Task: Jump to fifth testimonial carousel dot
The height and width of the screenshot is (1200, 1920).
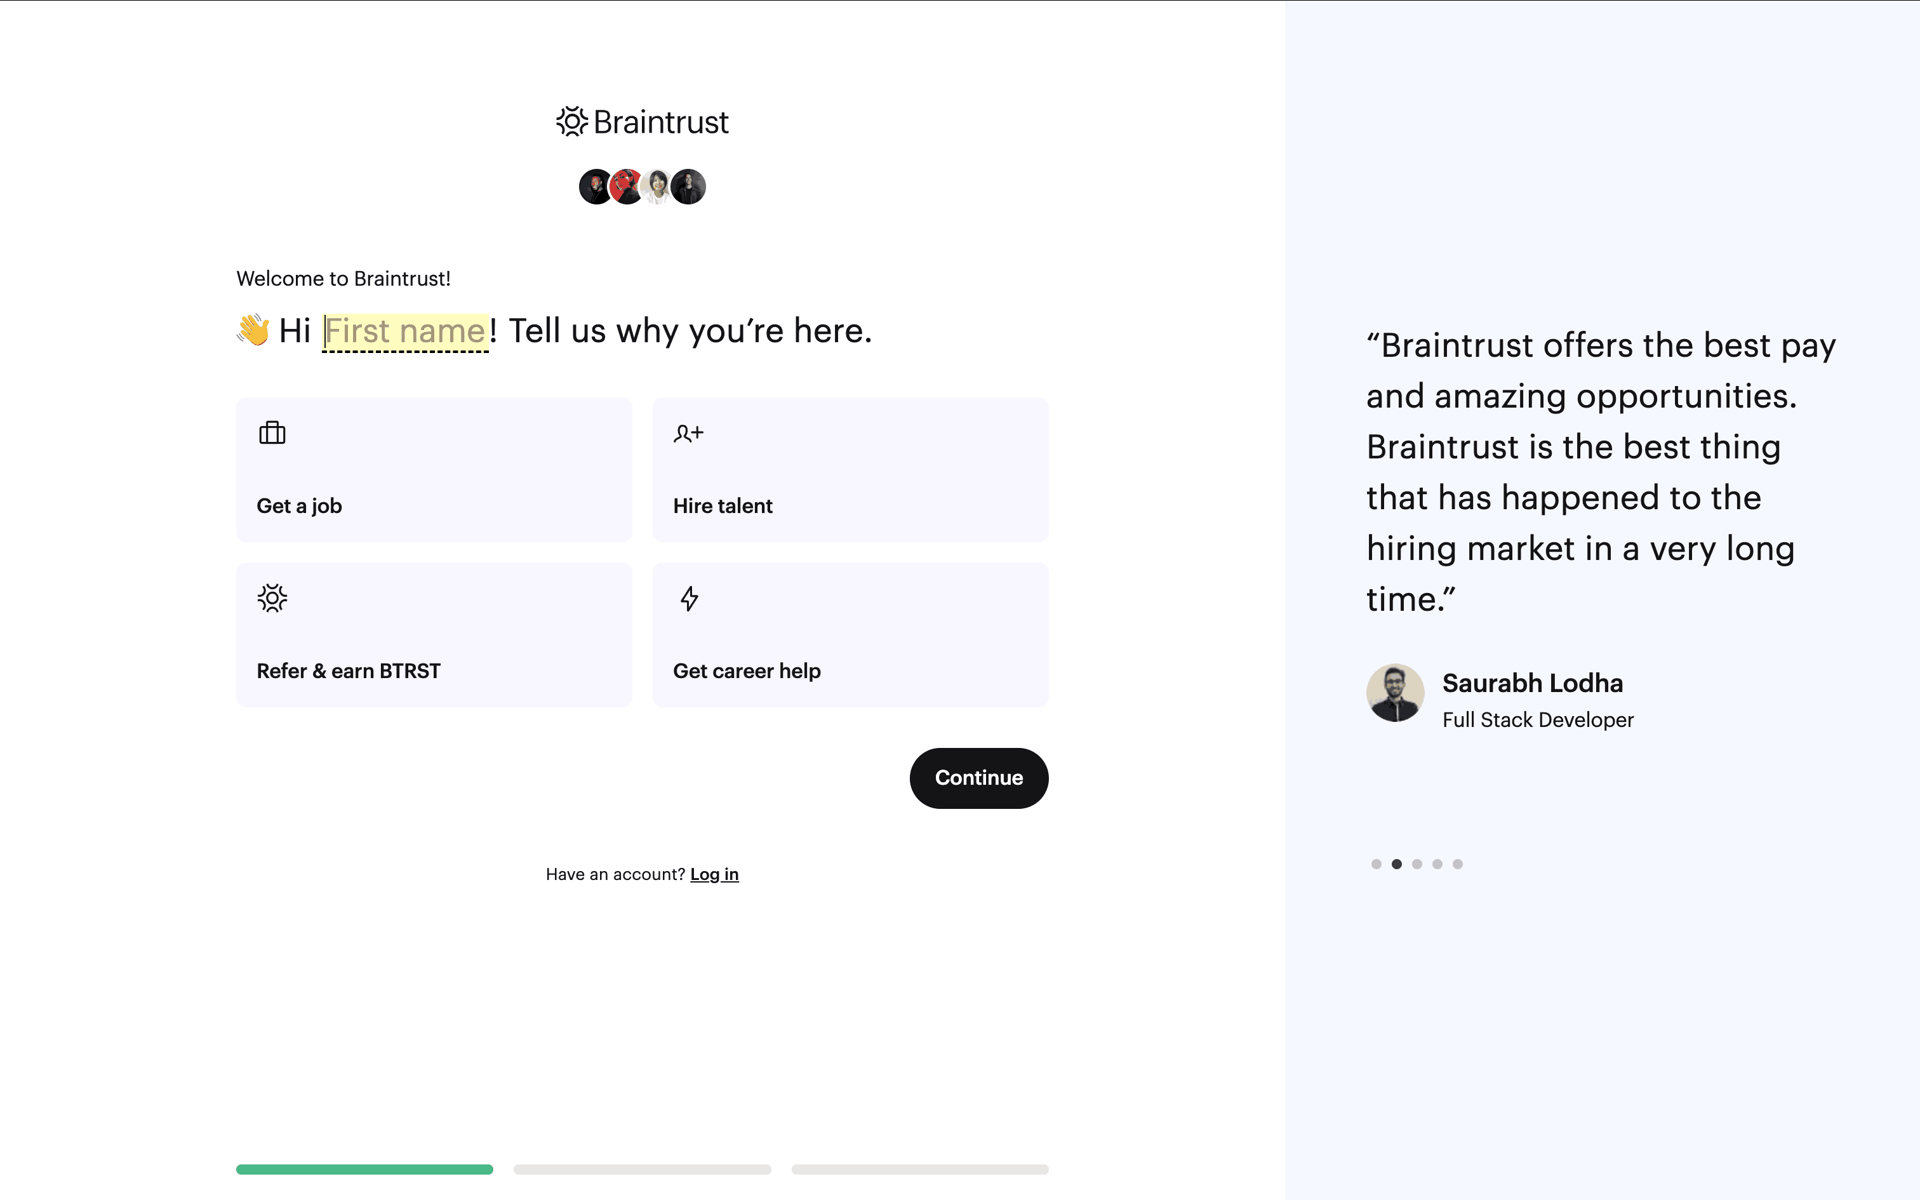Action: [1458, 864]
